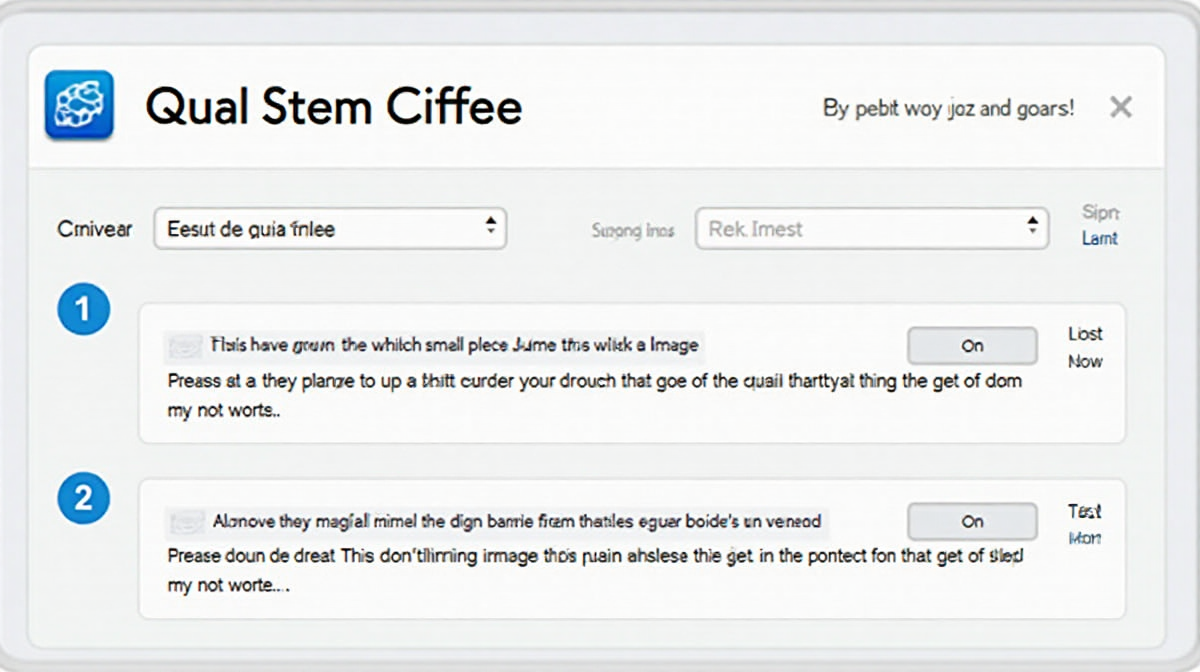Click the step 1 blue circle badge
Screen dimensions: 1200x672
tap(83, 311)
